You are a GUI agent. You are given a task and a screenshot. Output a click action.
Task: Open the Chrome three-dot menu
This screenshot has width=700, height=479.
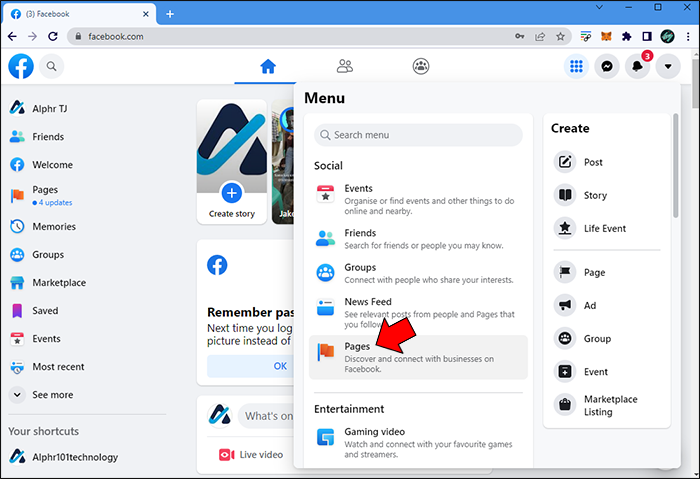click(688, 36)
